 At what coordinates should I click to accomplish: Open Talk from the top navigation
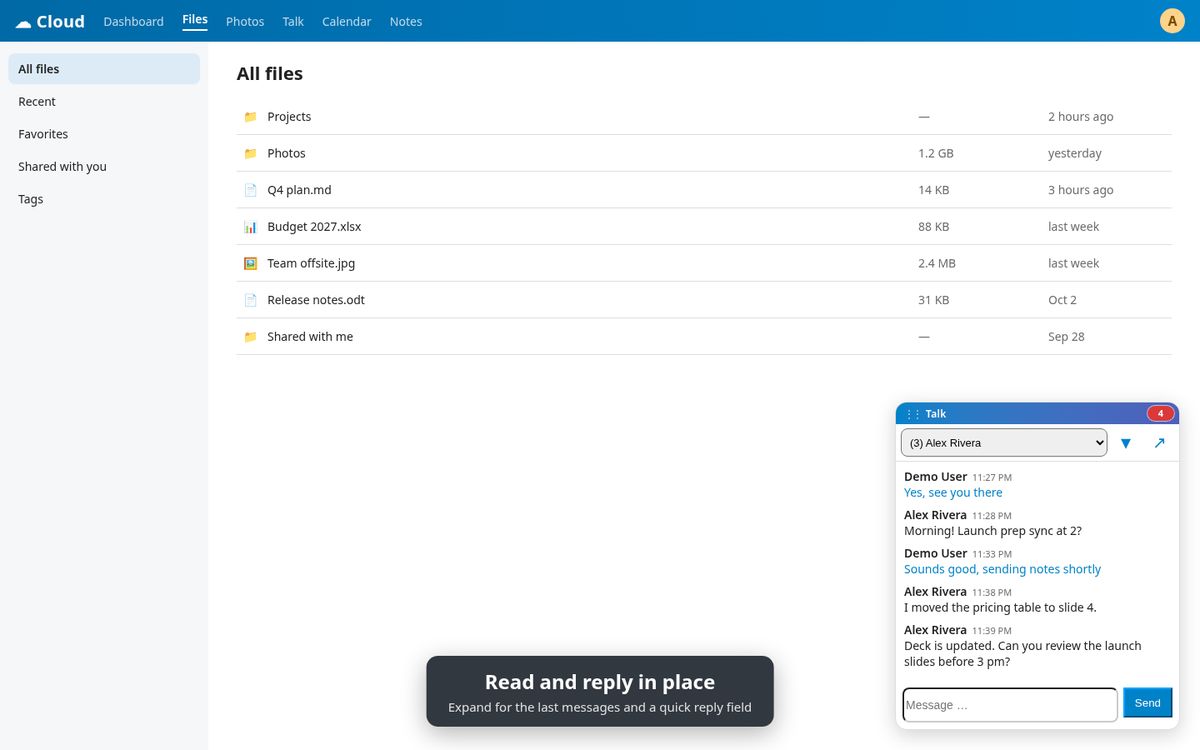coord(293,21)
